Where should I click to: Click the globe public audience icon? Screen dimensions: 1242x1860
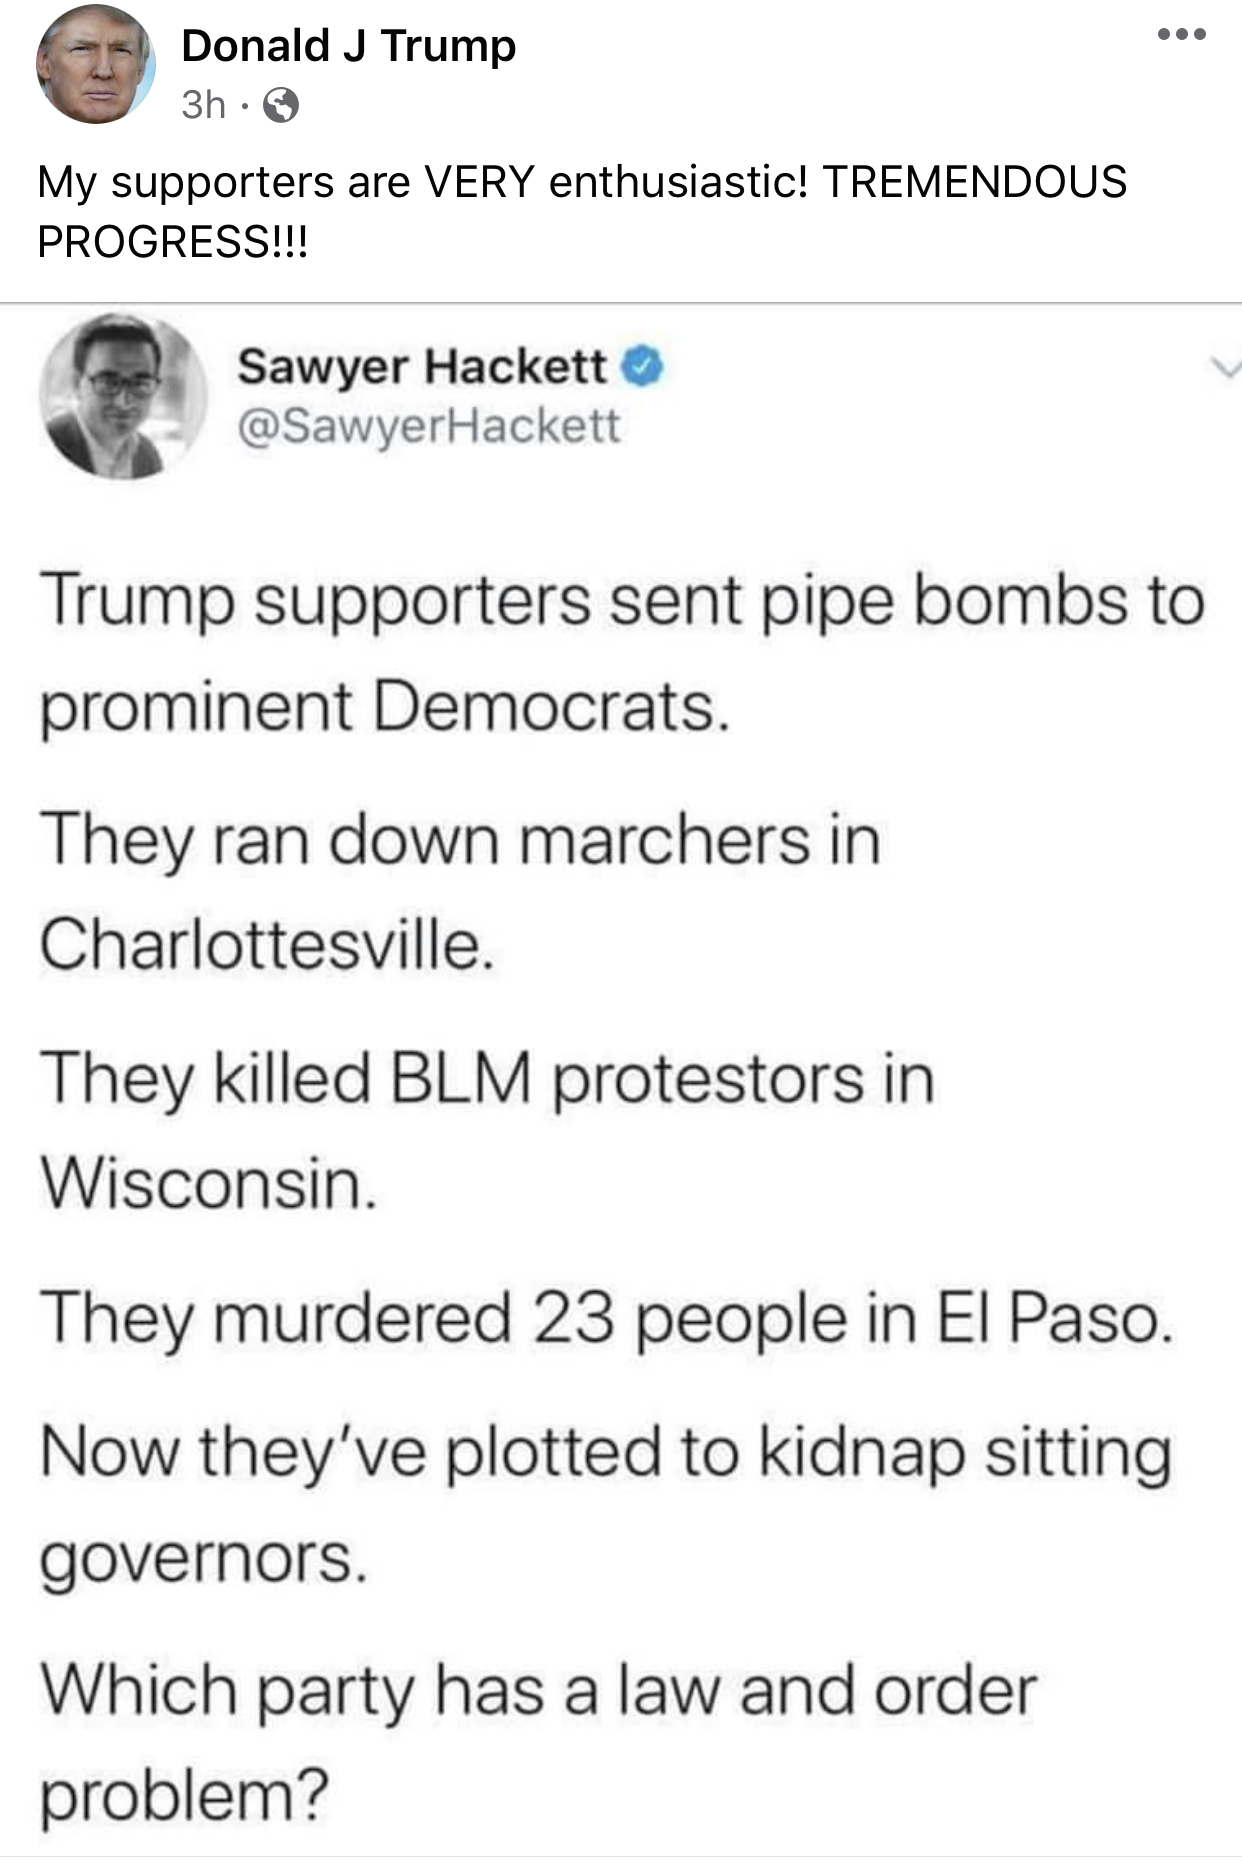coord(280,105)
